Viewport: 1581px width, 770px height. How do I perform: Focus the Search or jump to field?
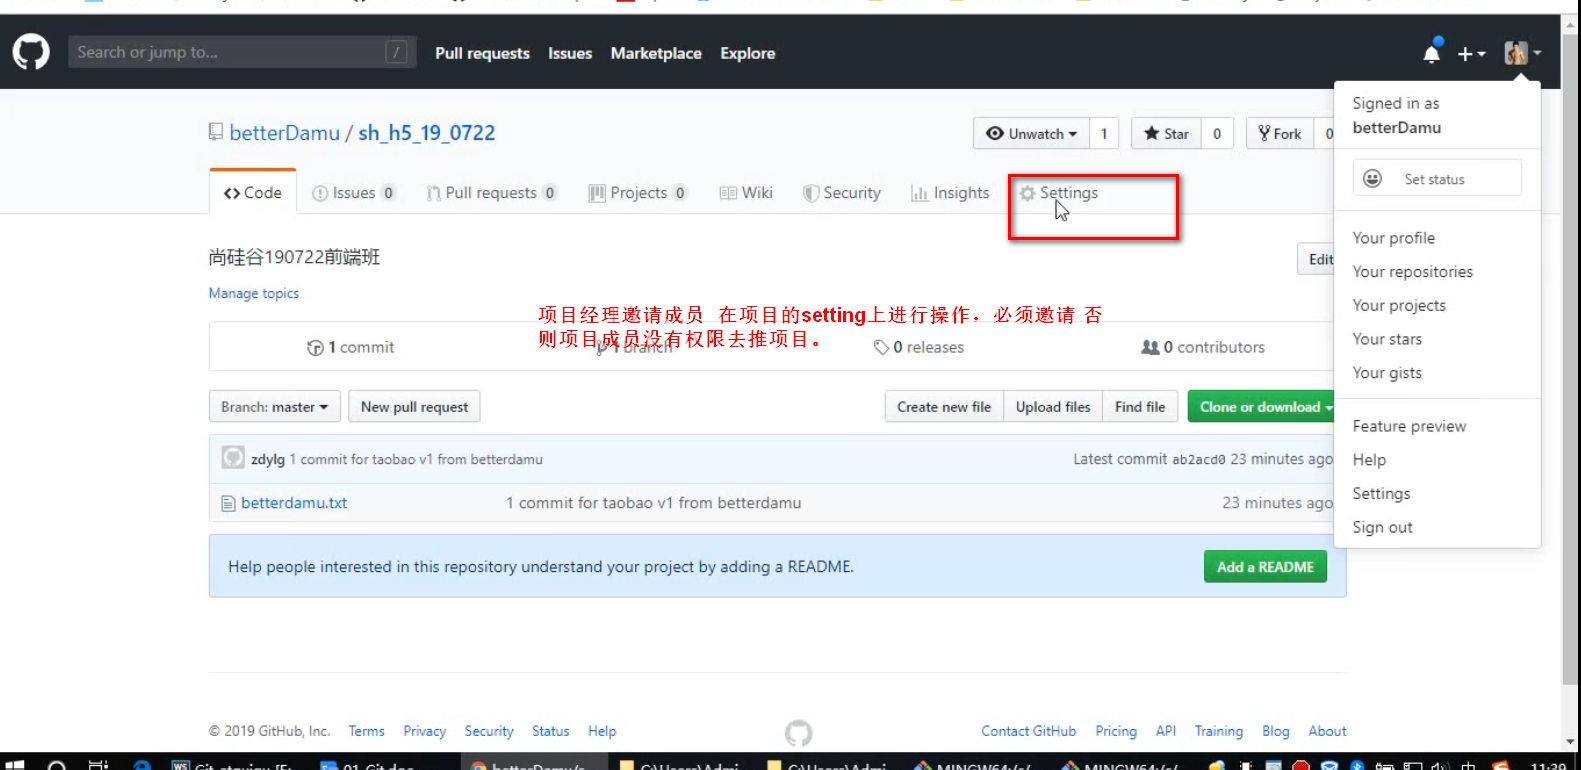tap(242, 52)
